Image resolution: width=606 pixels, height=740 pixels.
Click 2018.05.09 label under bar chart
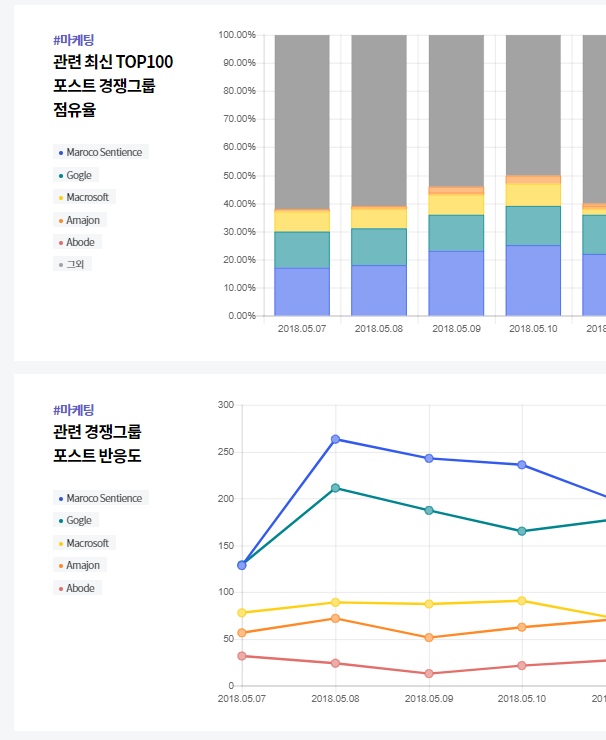tap(456, 329)
